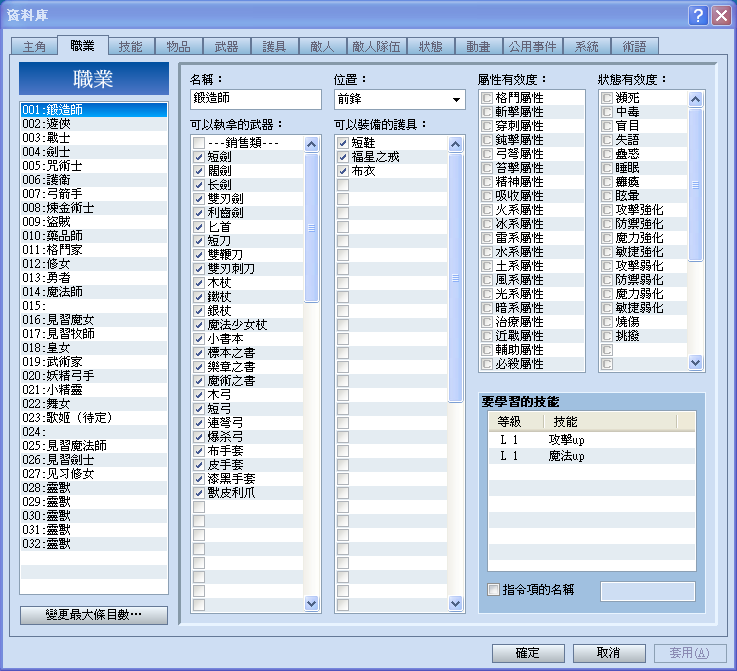Check the ---銷售類--- weapon checkbox
Viewport: 737px width, 671px height.
coord(199,143)
